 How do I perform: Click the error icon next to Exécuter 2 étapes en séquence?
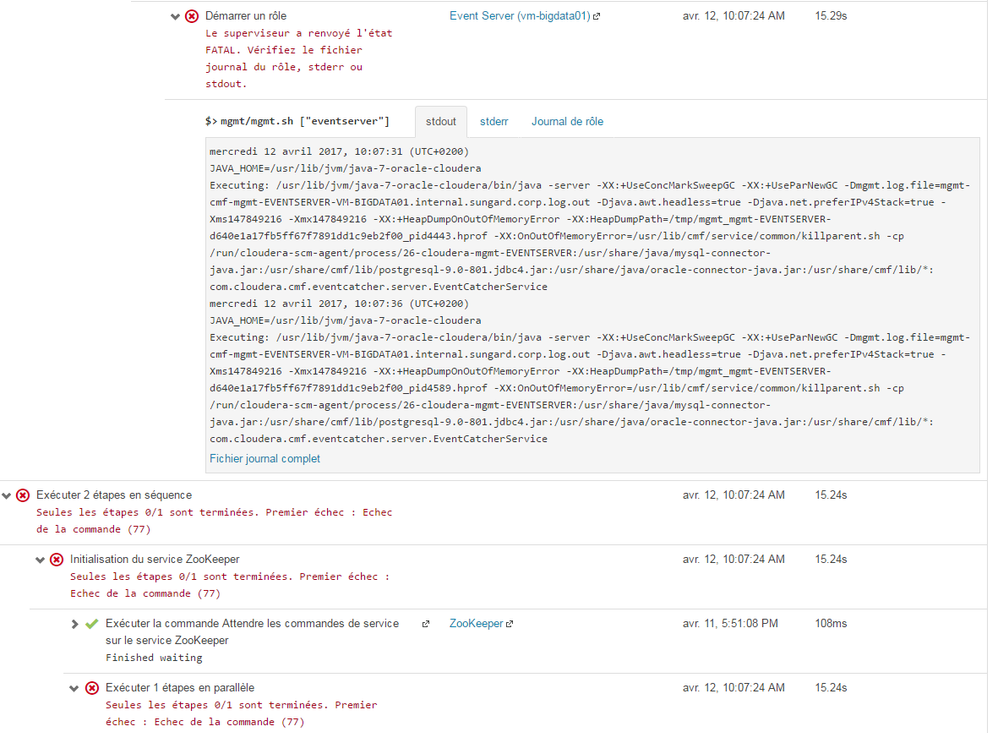pyautogui.click(x=23, y=495)
